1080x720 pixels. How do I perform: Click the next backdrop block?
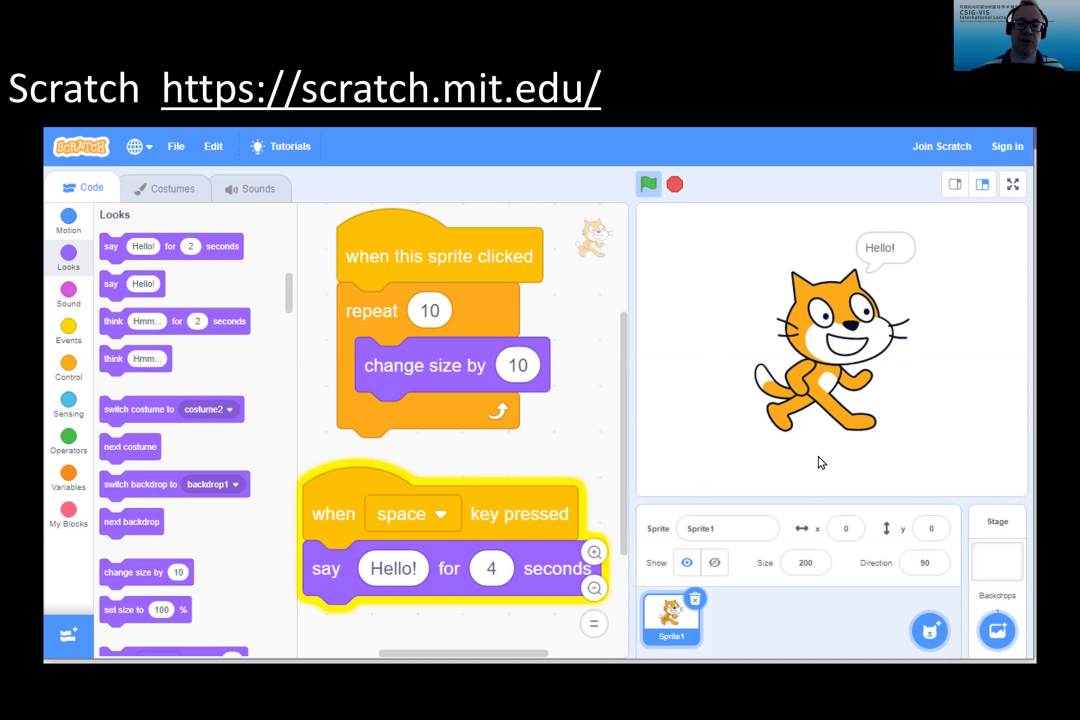point(132,522)
